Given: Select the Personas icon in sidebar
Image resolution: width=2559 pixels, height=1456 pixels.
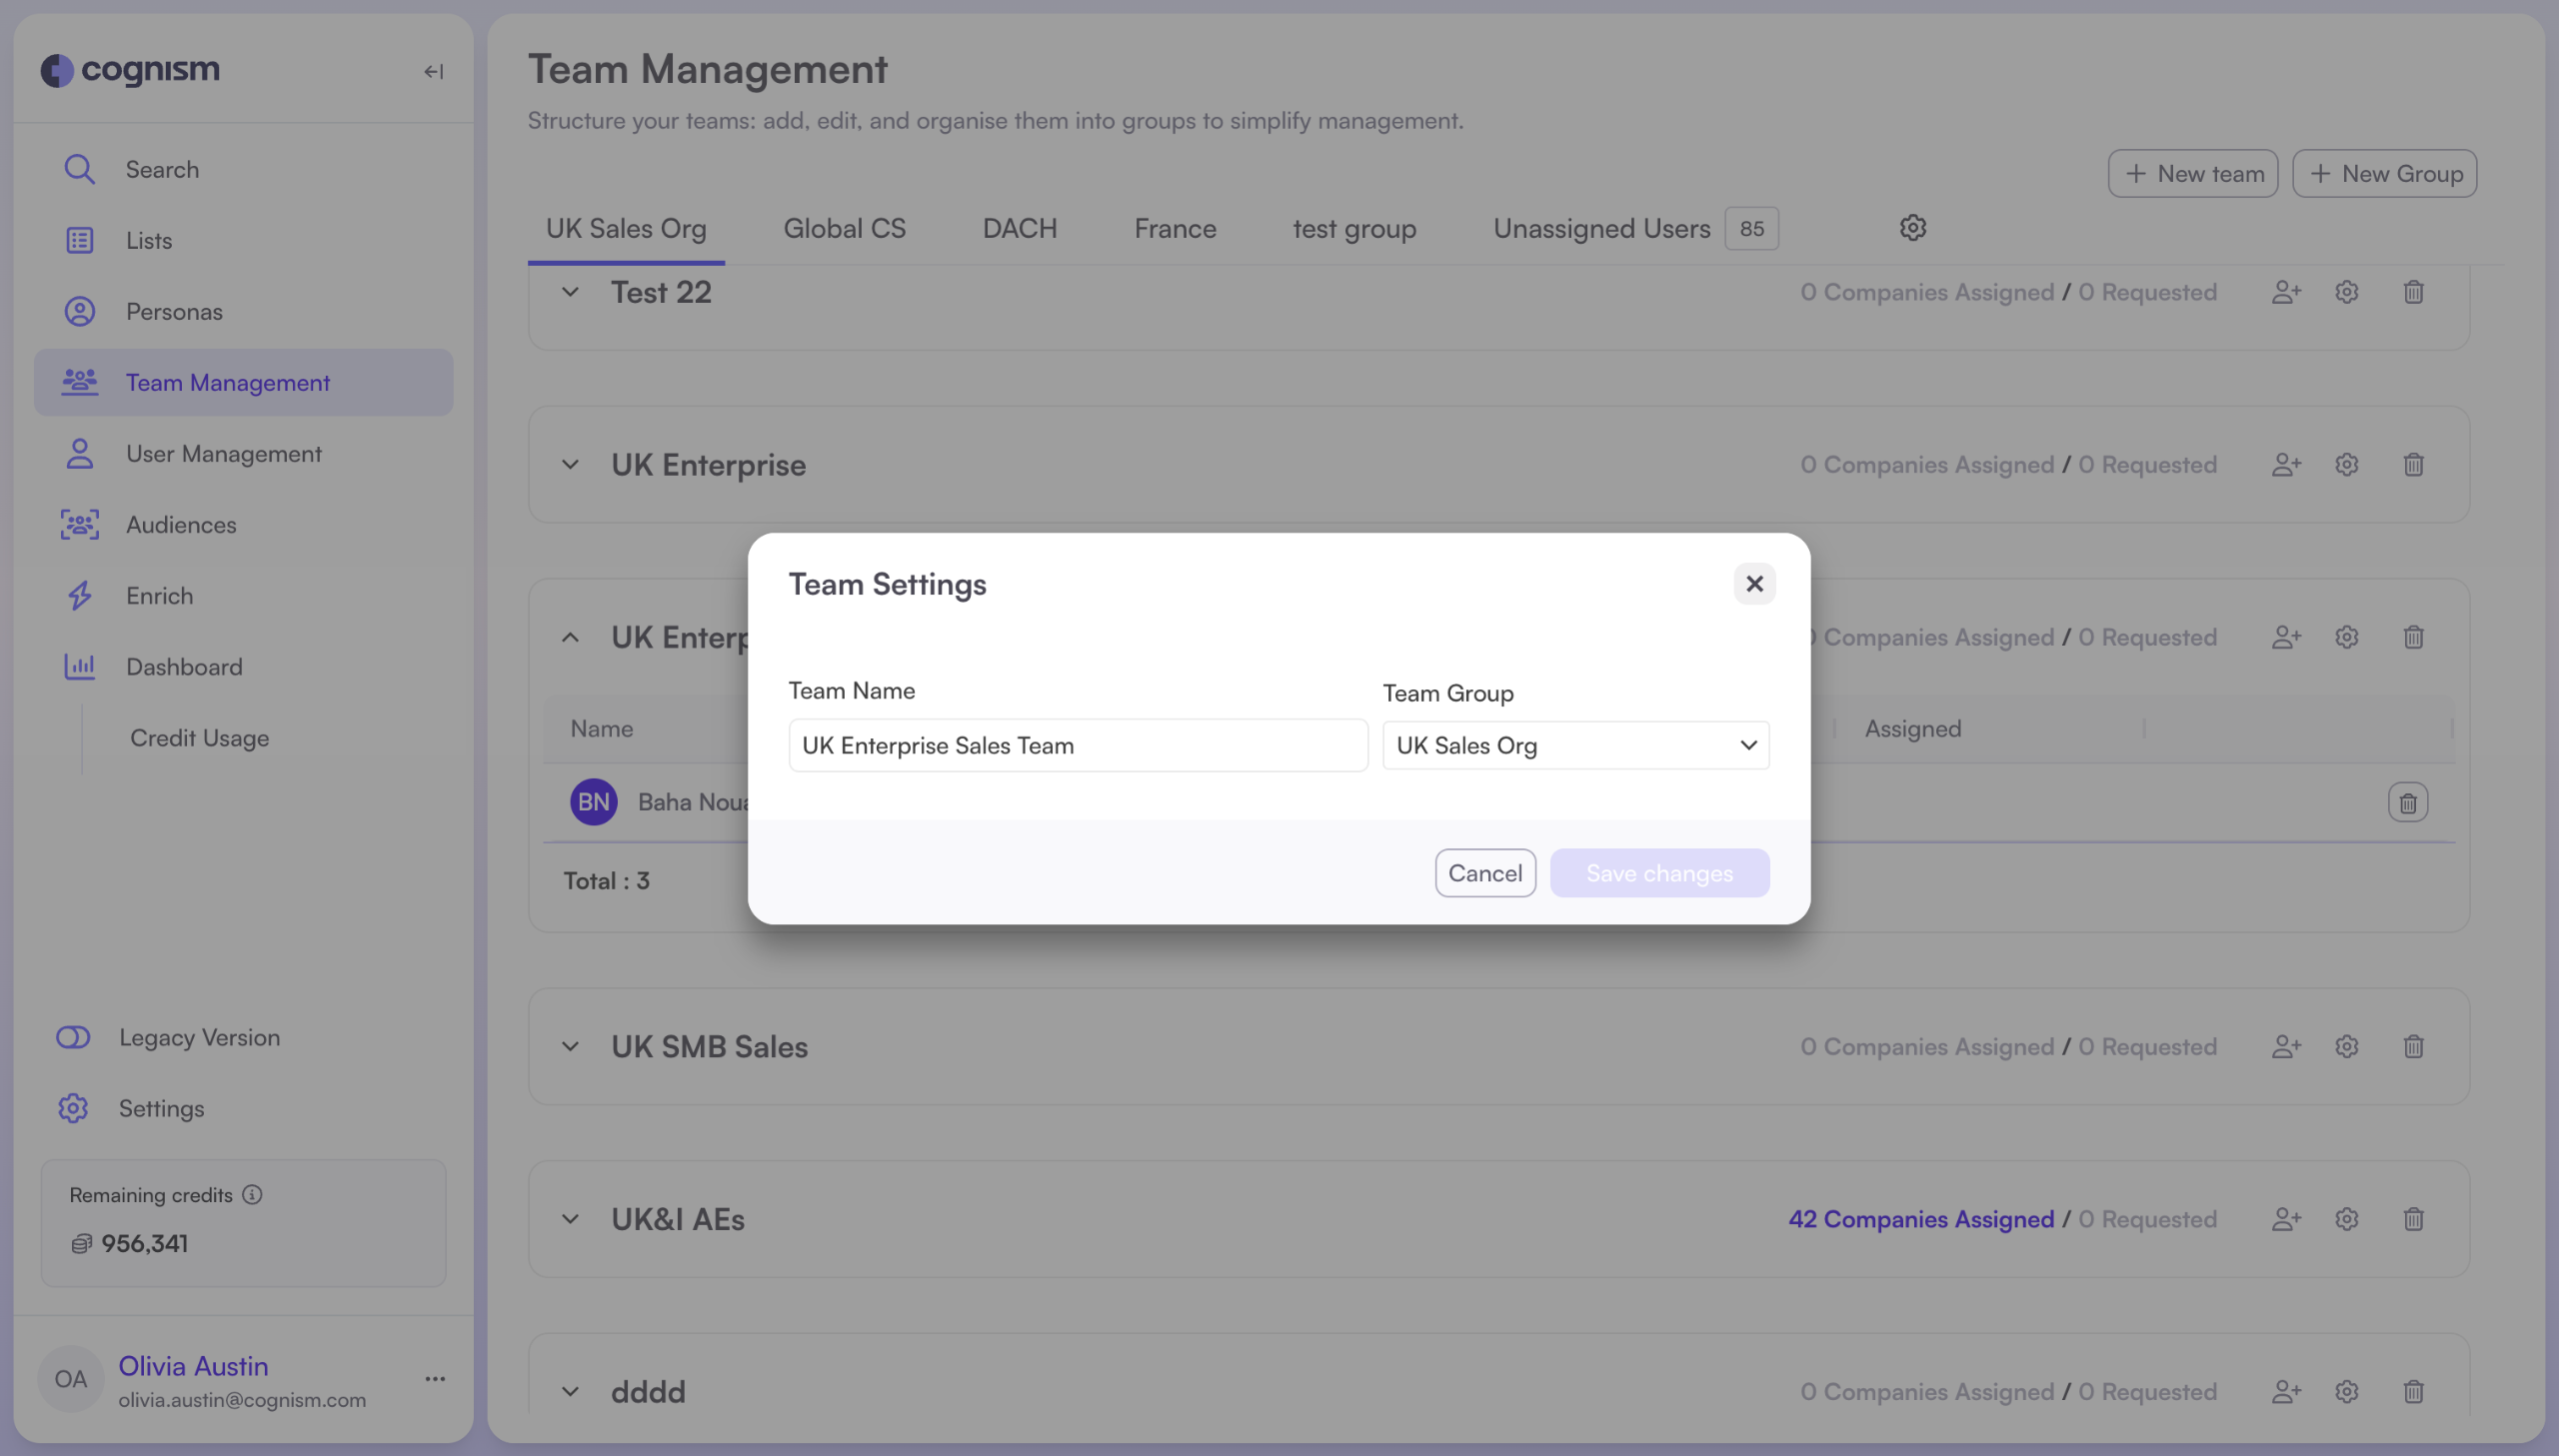Looking at the screenshot, I should pos(79,311).
